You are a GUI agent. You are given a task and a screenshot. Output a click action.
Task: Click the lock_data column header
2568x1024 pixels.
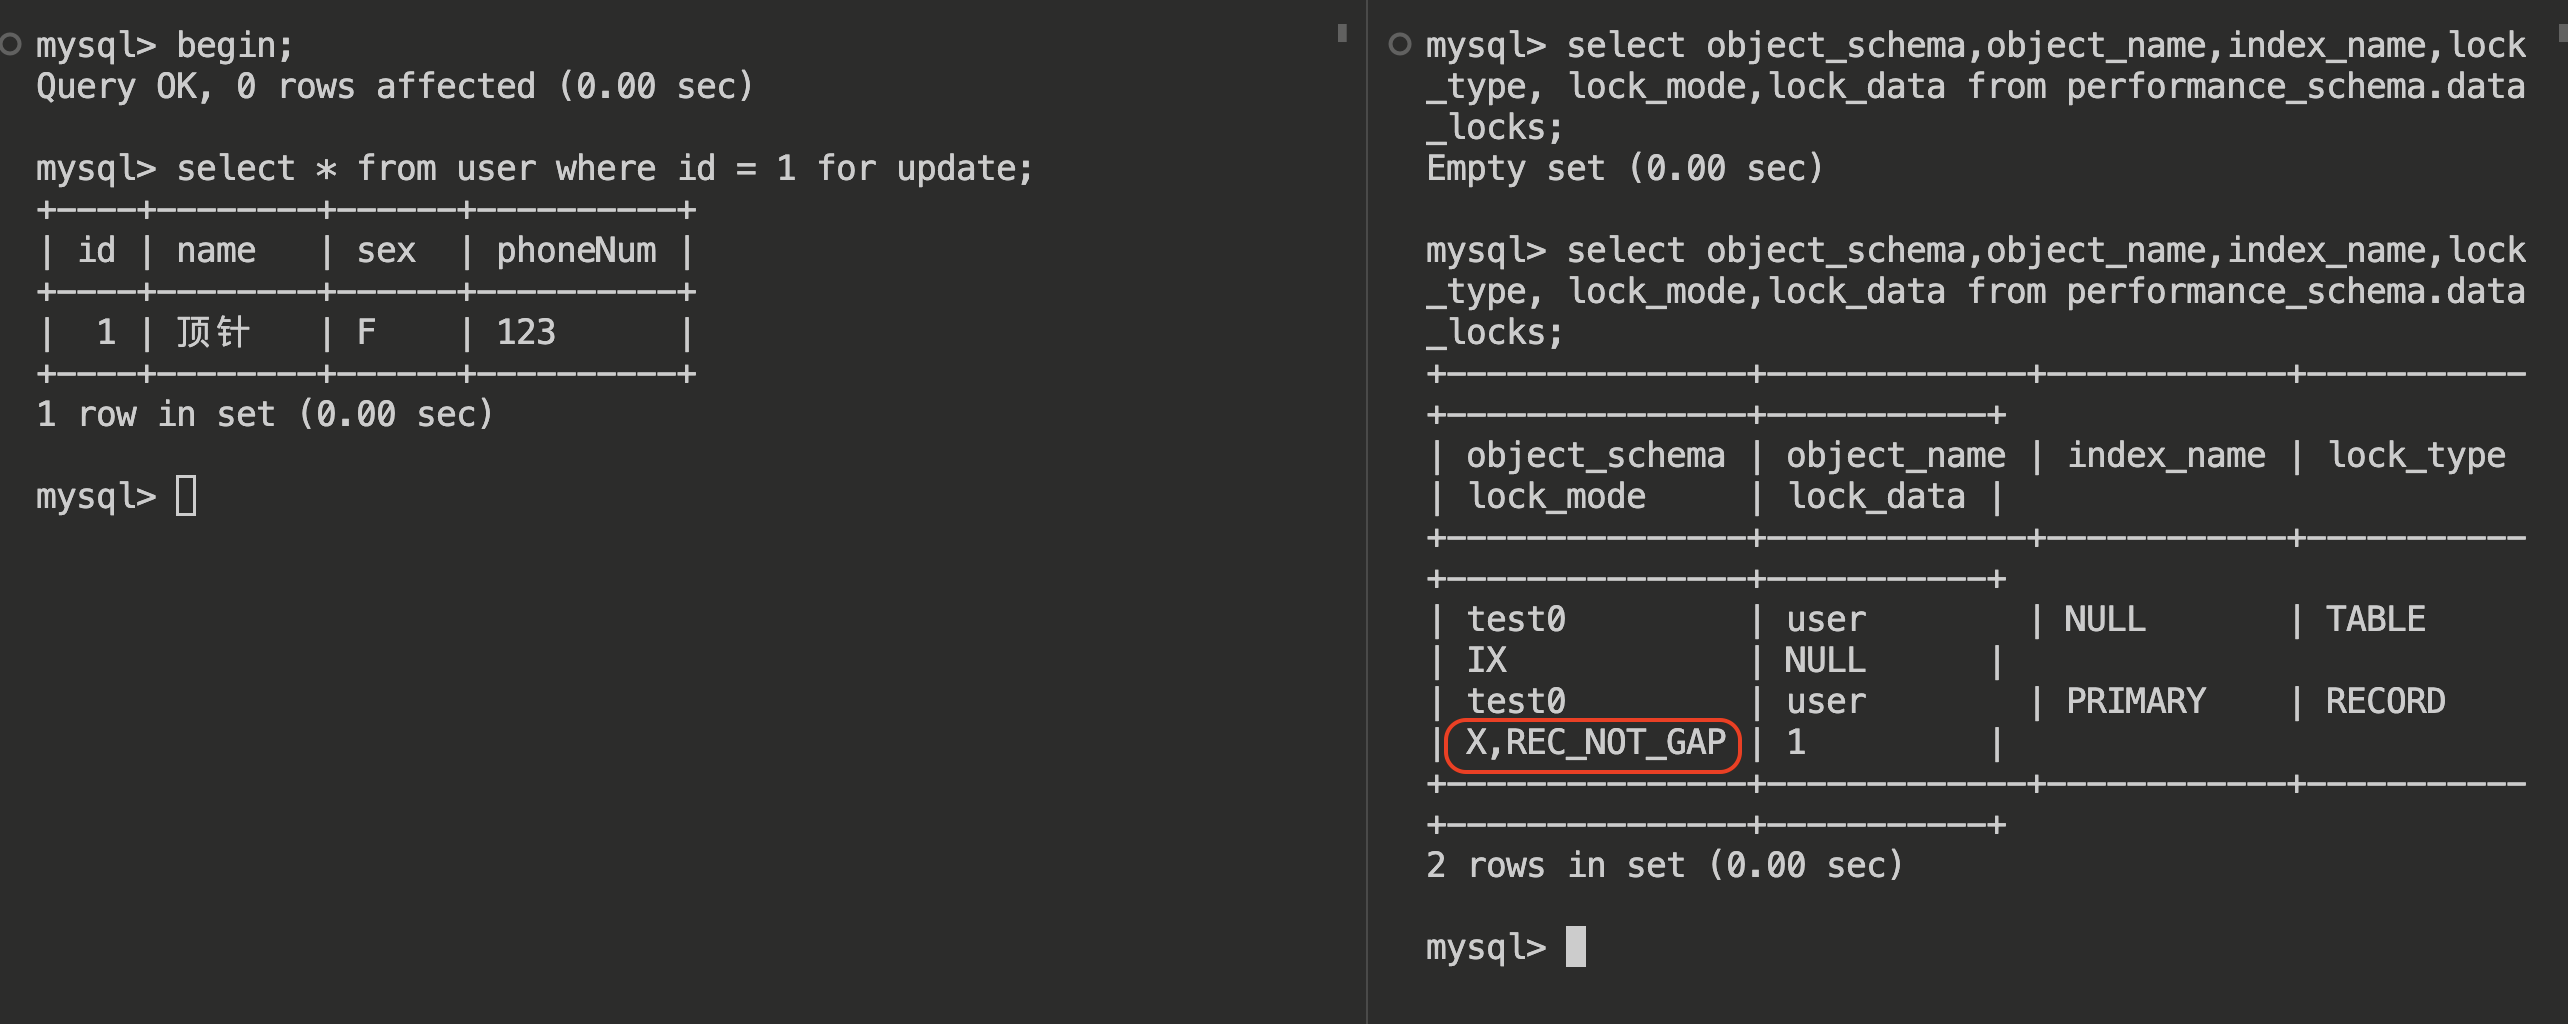click(1876, 496)
